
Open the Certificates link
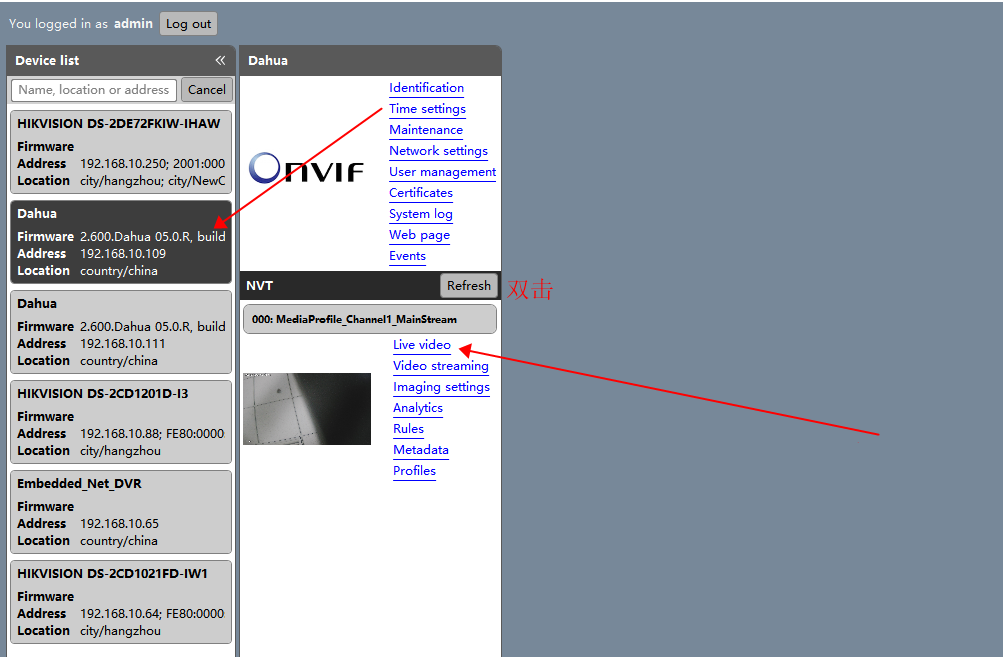(420, 193)
